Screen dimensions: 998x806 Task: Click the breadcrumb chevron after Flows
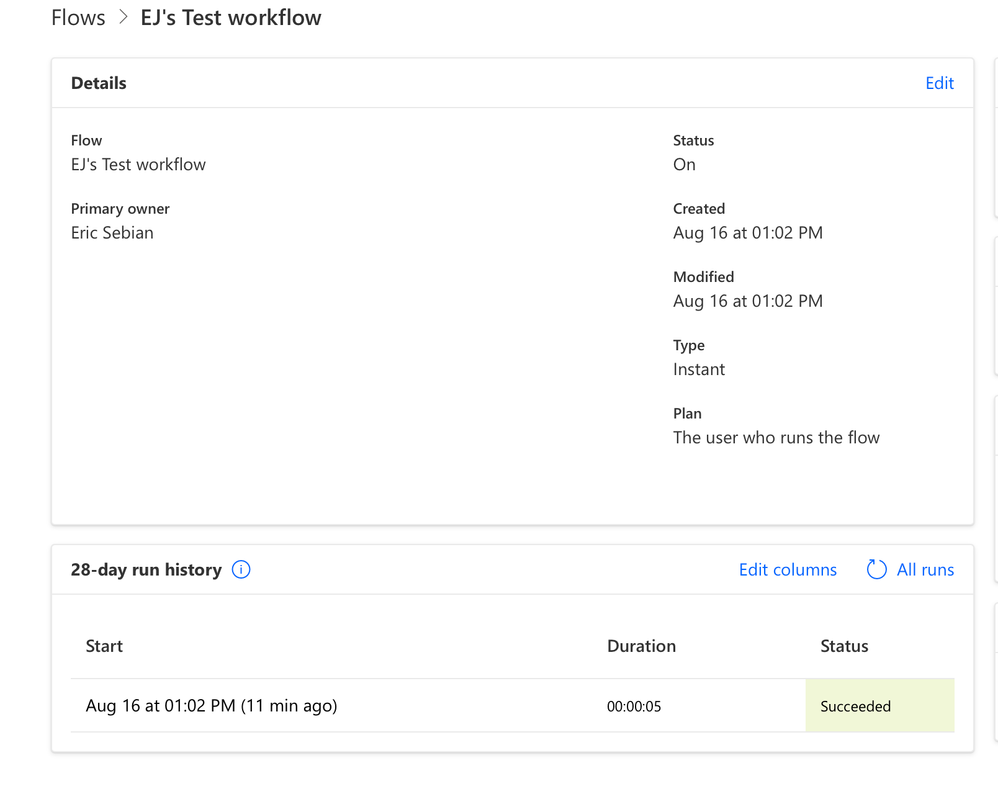[123, 17]
